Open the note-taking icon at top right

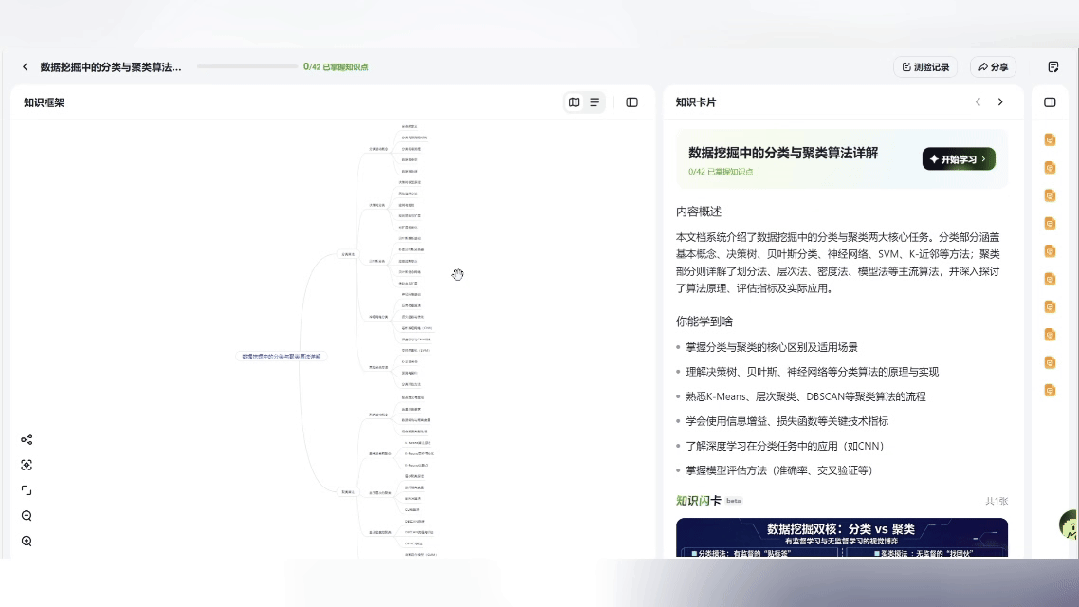click(x=1052, y=65)
